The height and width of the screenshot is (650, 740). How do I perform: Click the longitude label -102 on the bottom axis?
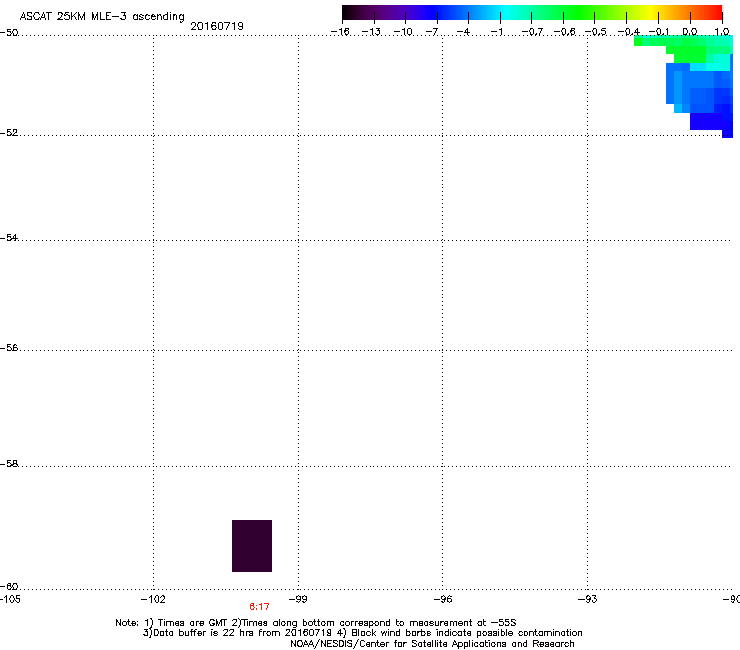(153, 599)
